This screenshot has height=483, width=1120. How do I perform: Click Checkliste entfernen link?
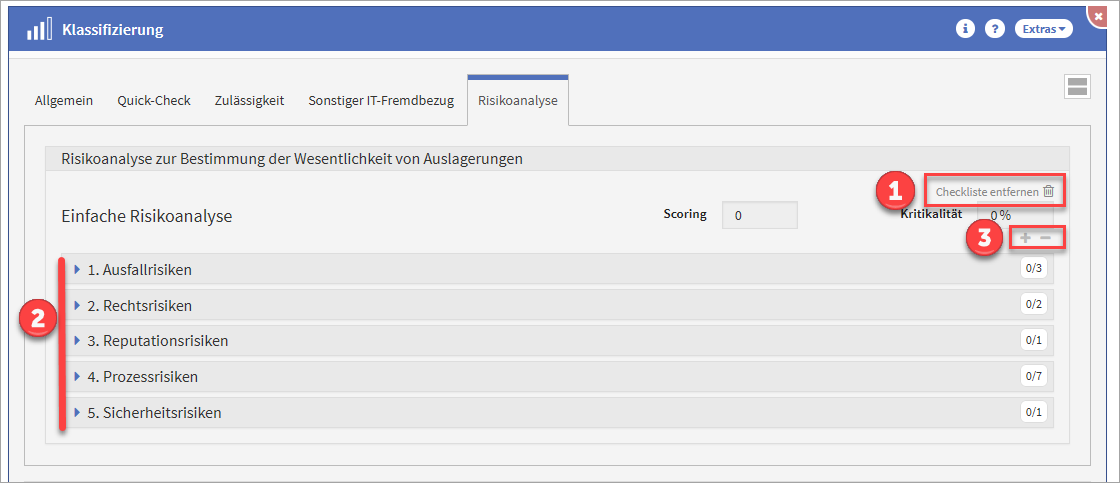[x=987, y=191]
